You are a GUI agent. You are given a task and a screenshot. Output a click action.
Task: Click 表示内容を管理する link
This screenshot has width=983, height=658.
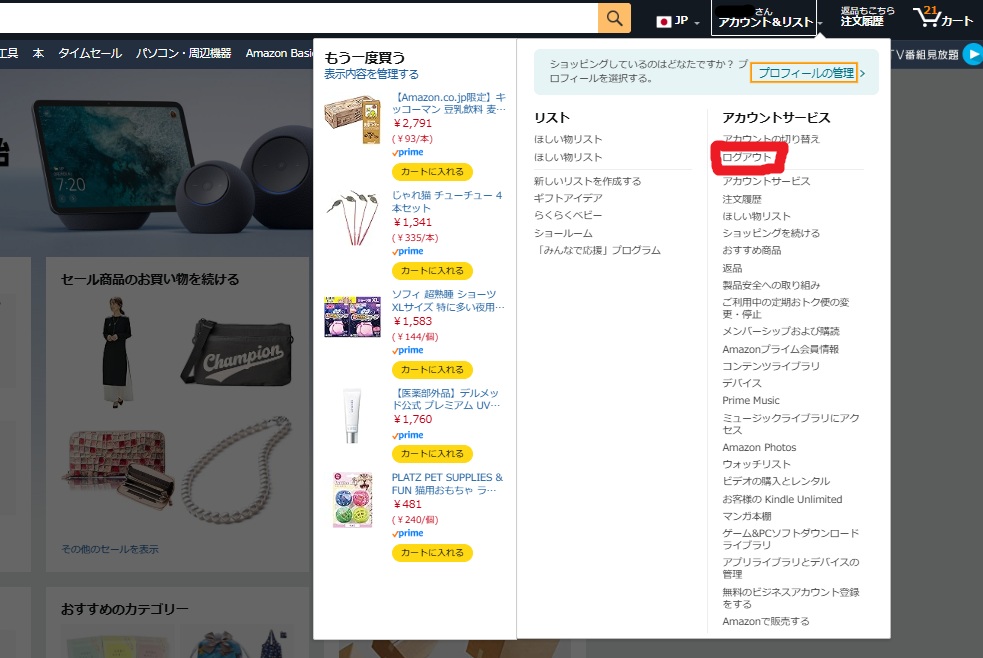[x=371, y=74]
